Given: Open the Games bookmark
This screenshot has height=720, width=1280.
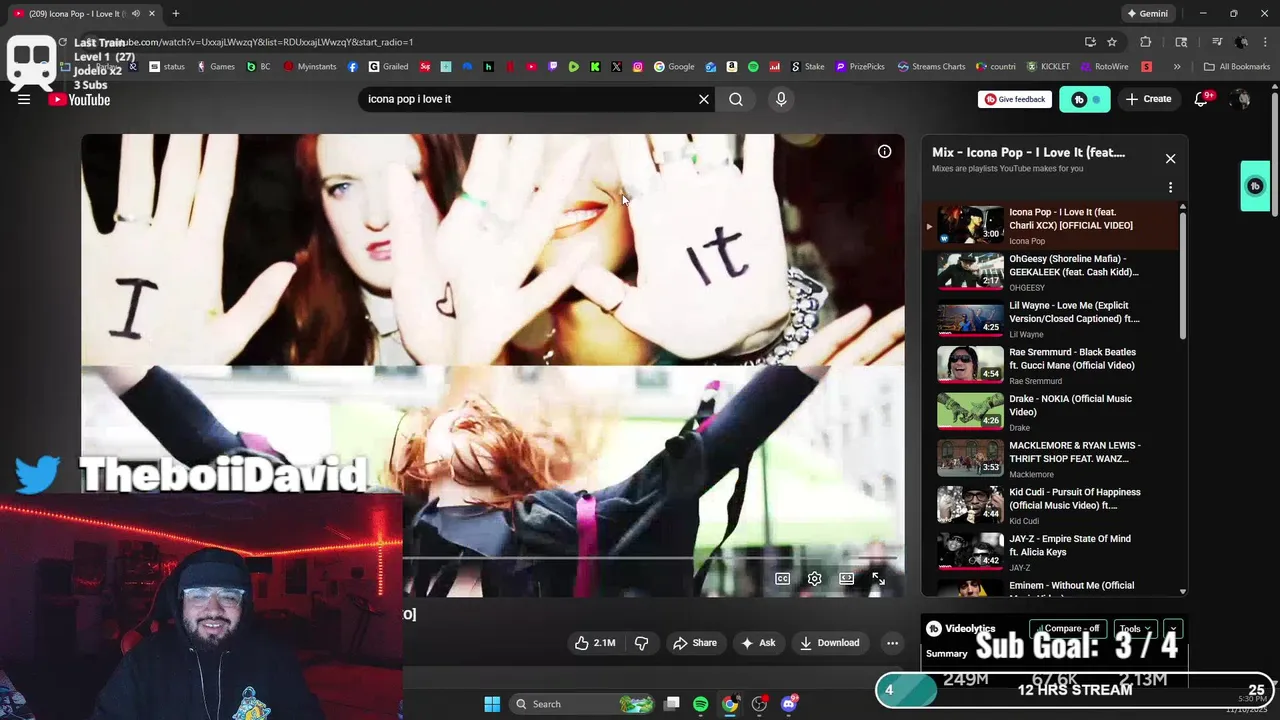Looking at the screenshot, I should [x=216, y=67].
